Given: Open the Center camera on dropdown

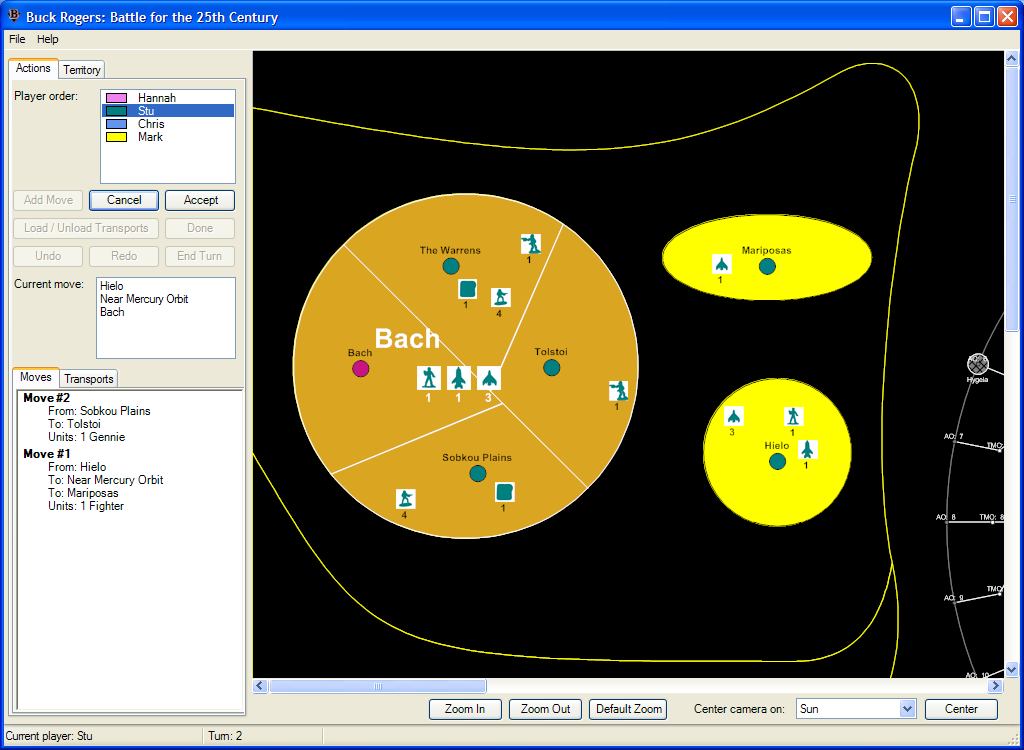Looking at the screenshot, I should (x=907, y=709).
